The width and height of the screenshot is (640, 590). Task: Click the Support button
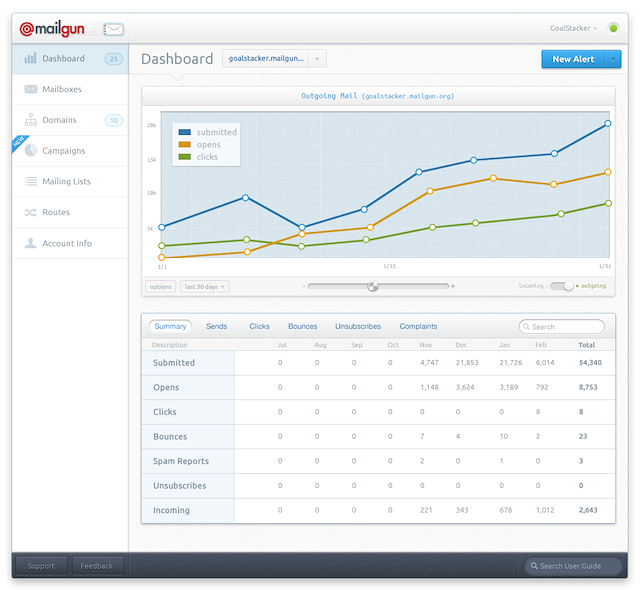[x=41, y=566]
